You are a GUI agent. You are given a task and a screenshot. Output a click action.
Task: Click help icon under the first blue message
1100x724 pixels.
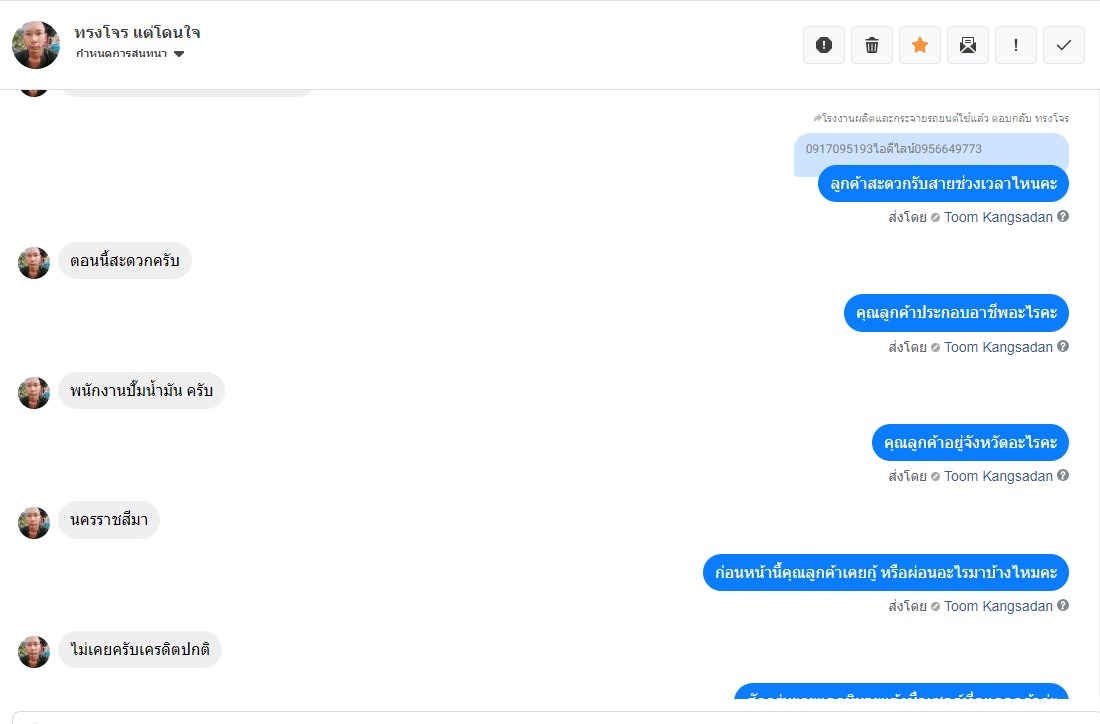[x=1063, y=217]
